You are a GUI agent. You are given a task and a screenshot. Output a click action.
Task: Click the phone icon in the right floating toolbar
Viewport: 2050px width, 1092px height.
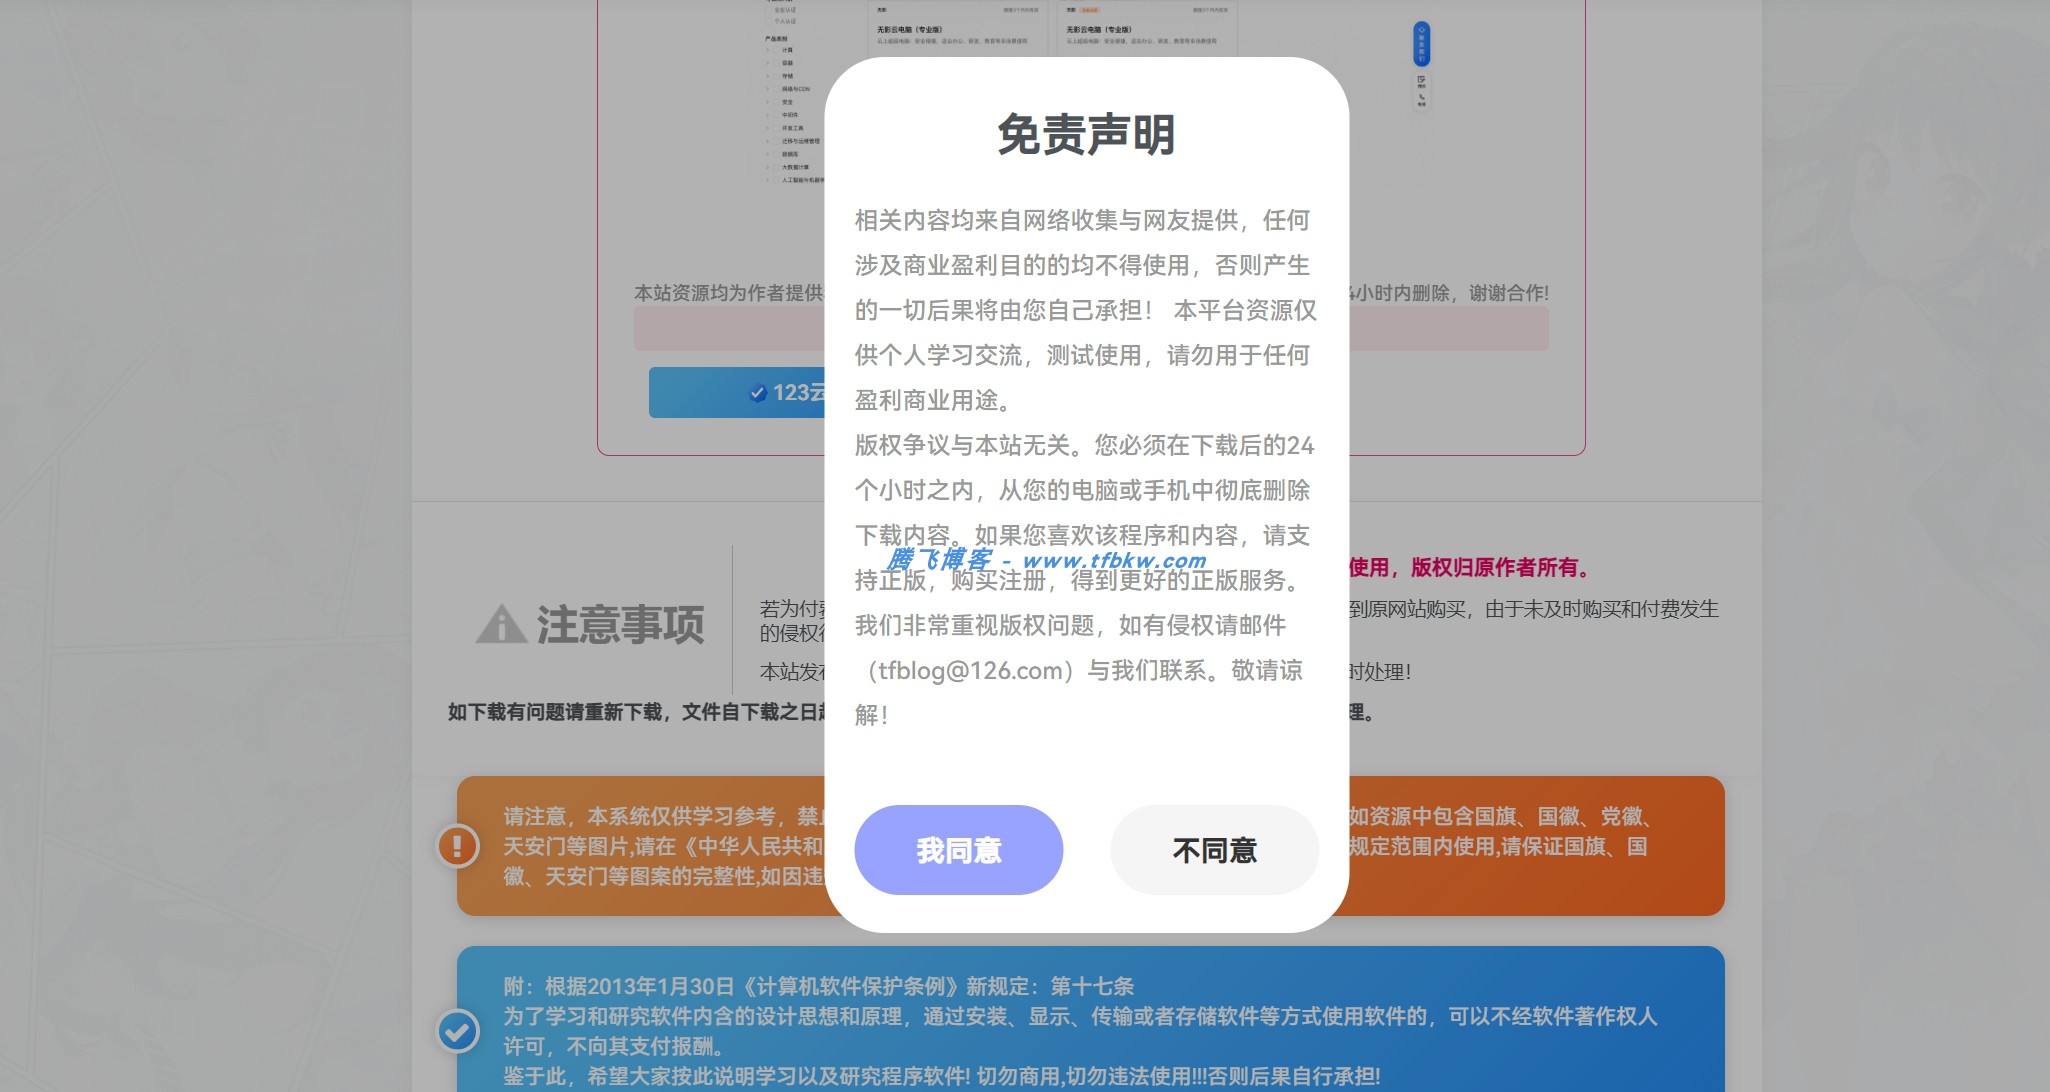1422,97
